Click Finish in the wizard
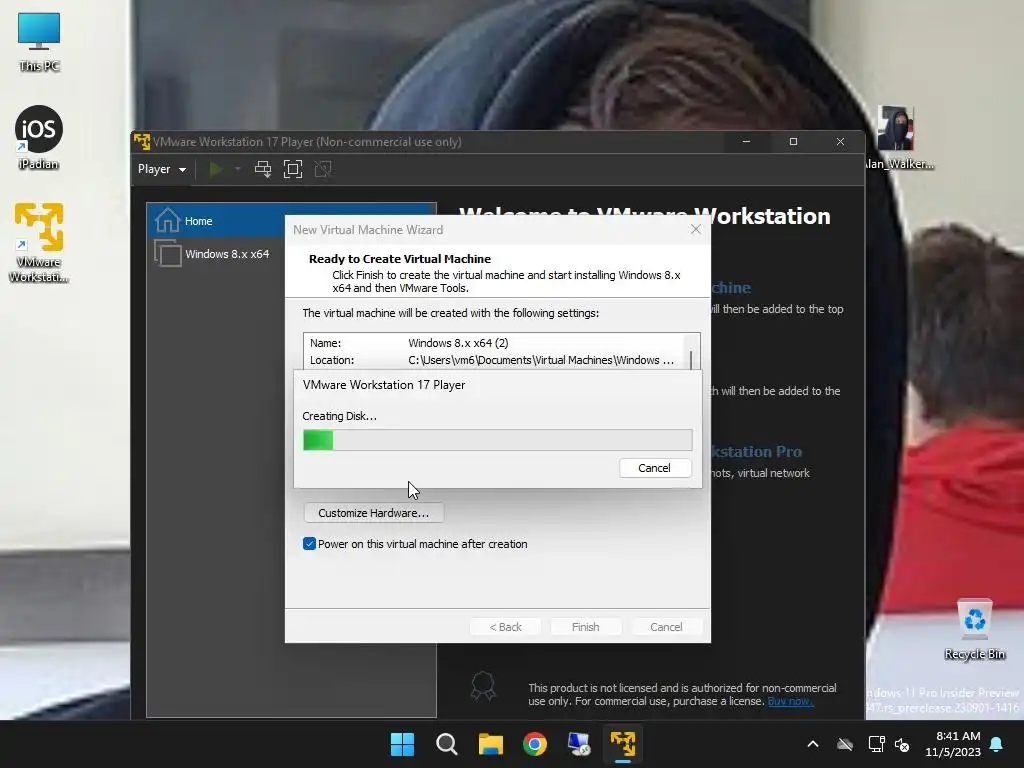Image resolution: width=1024 pixels, height=768 pixels. (x=585, y=627)
